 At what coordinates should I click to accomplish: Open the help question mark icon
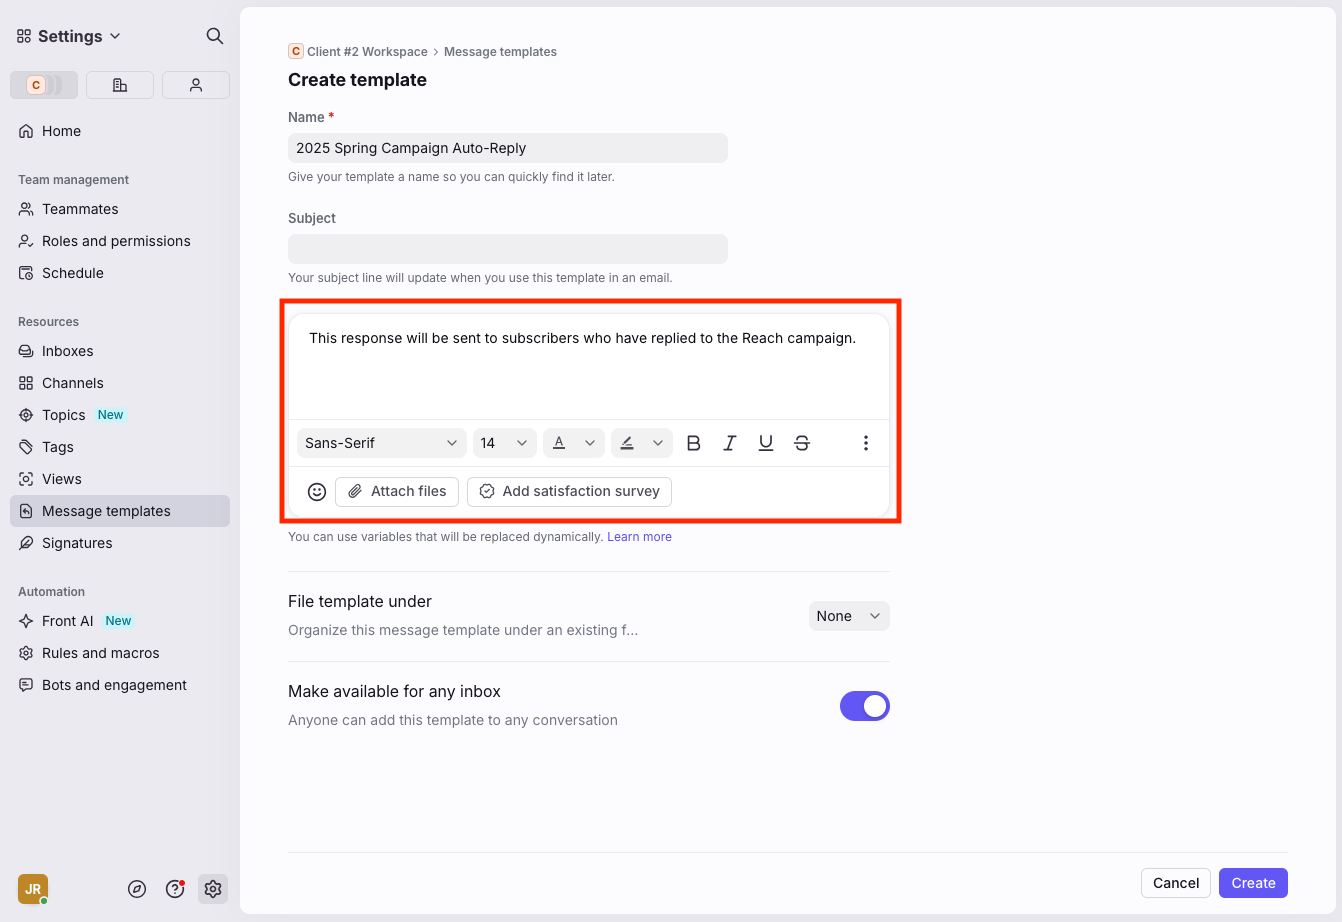click(175, 889)
